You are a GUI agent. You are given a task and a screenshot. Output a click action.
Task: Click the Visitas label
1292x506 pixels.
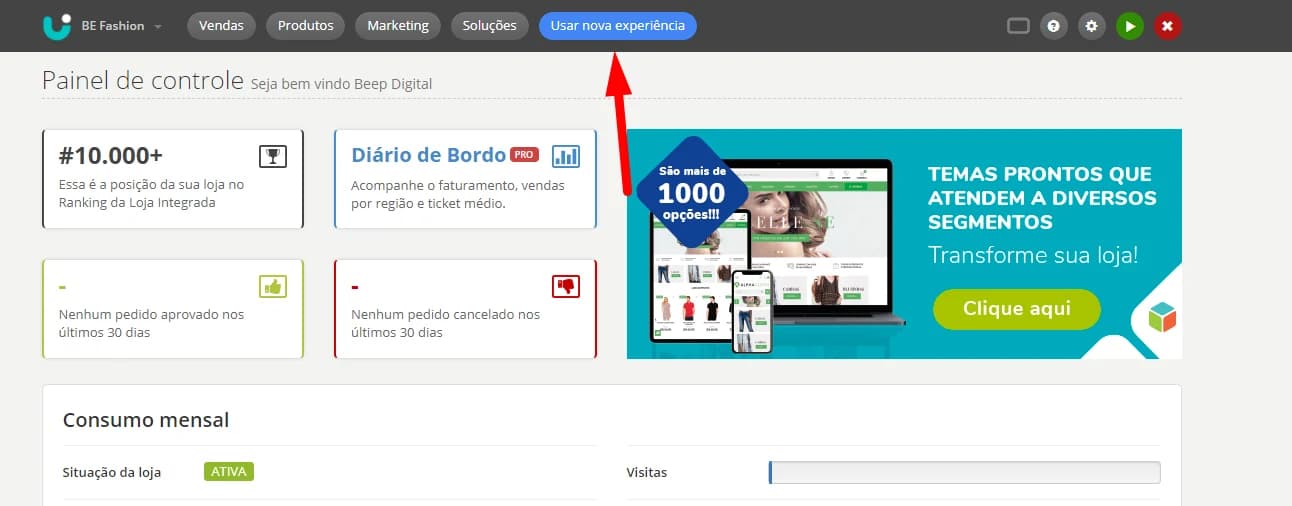(647, 472)
